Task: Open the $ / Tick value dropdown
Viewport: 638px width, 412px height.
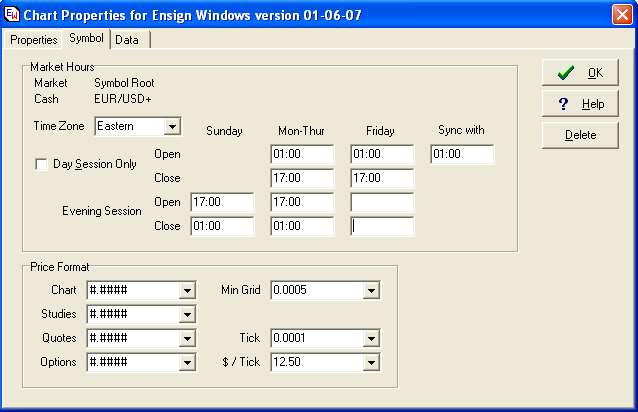Action: tap(371, 363)
